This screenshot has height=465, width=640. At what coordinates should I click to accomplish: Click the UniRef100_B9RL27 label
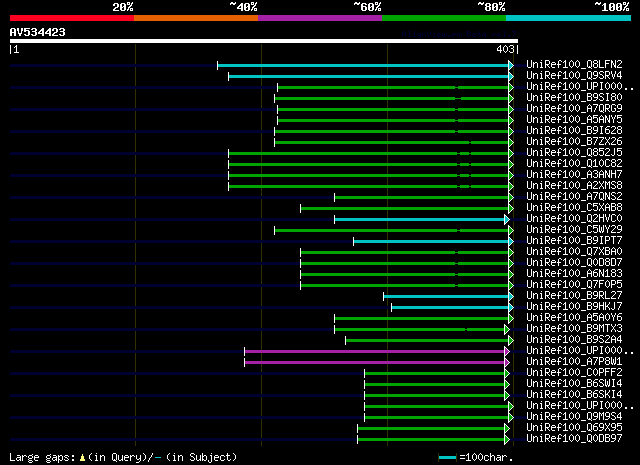tap(574, 296)
